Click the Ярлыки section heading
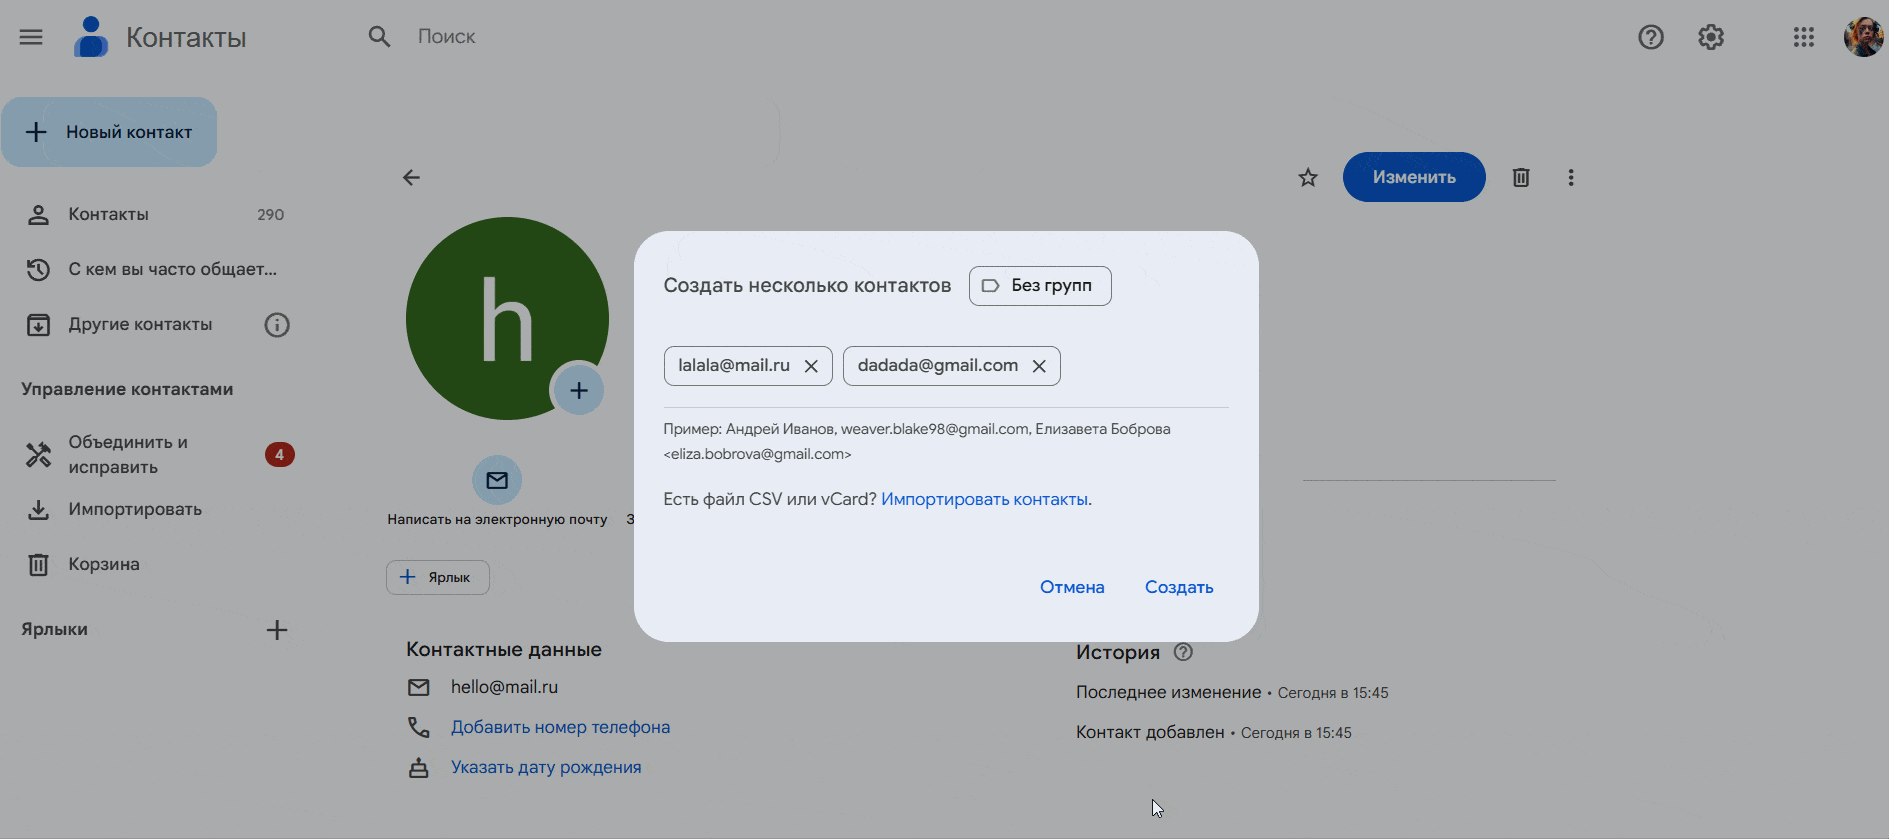Viewport: 1889px width, 839px height. pos(54,630)
